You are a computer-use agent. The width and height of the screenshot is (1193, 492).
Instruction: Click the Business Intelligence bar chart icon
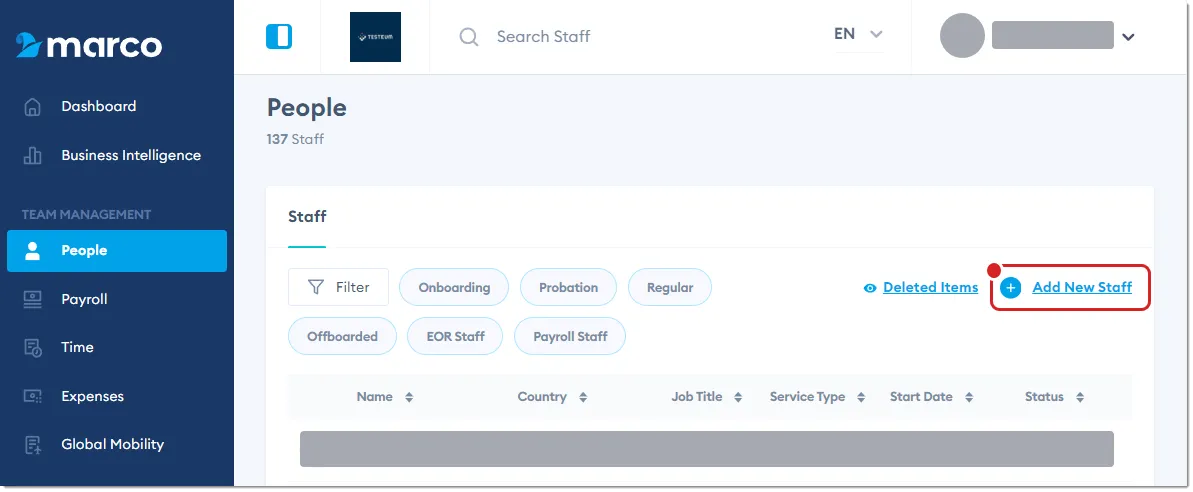click(x=33, y=155)
